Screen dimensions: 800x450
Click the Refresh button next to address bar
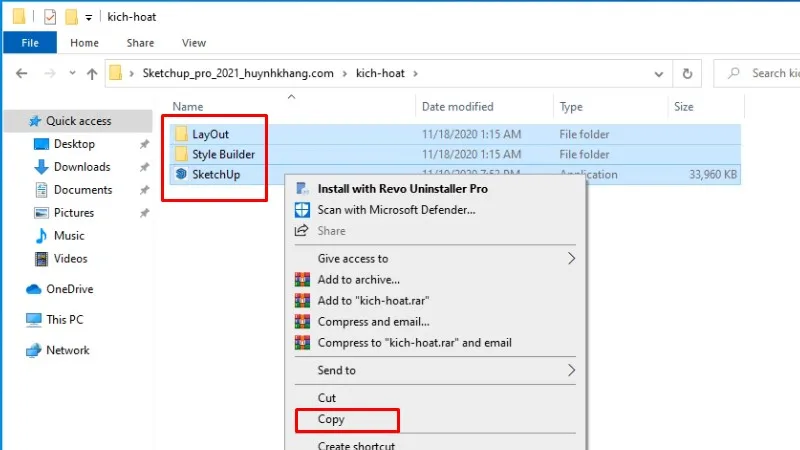687,73
